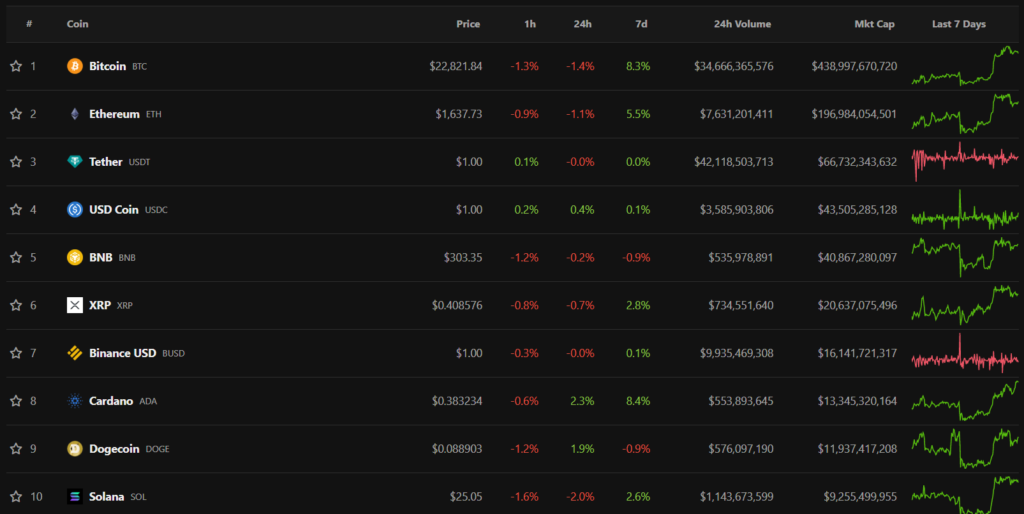Favorite Ethereum with its star
Image resolution: width=1024 pixels, height=514 pixels.
[x=16, y=114]
